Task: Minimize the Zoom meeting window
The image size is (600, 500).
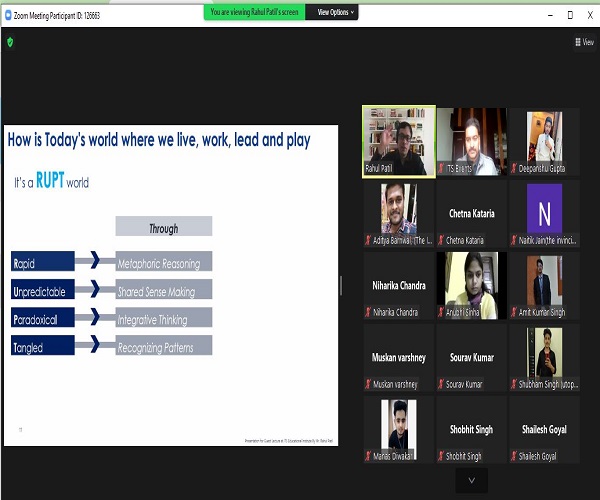Action: click(550, 15)
